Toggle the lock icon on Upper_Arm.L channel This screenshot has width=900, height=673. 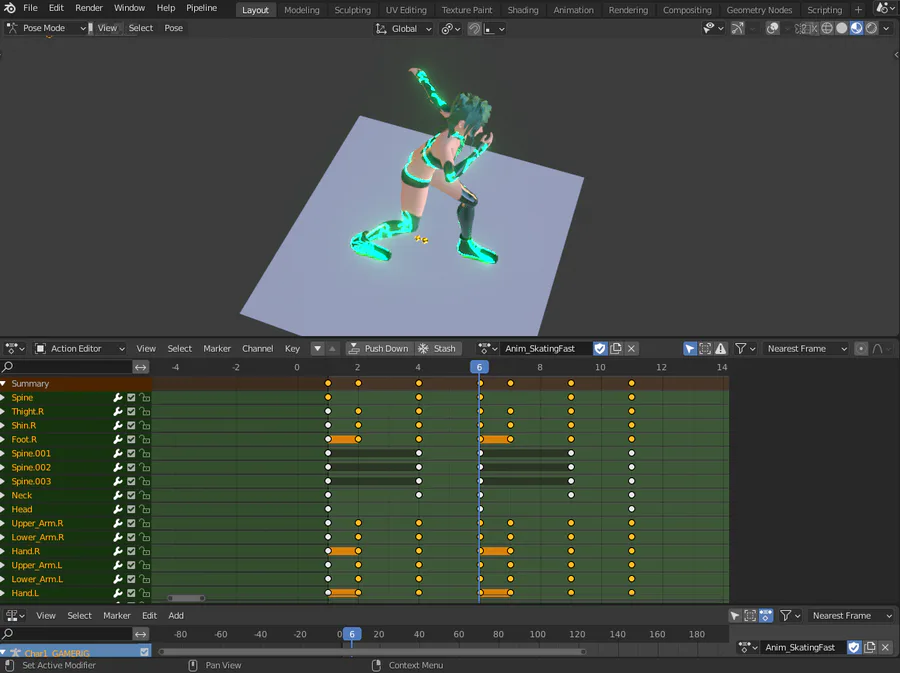[x=145, y=565]
